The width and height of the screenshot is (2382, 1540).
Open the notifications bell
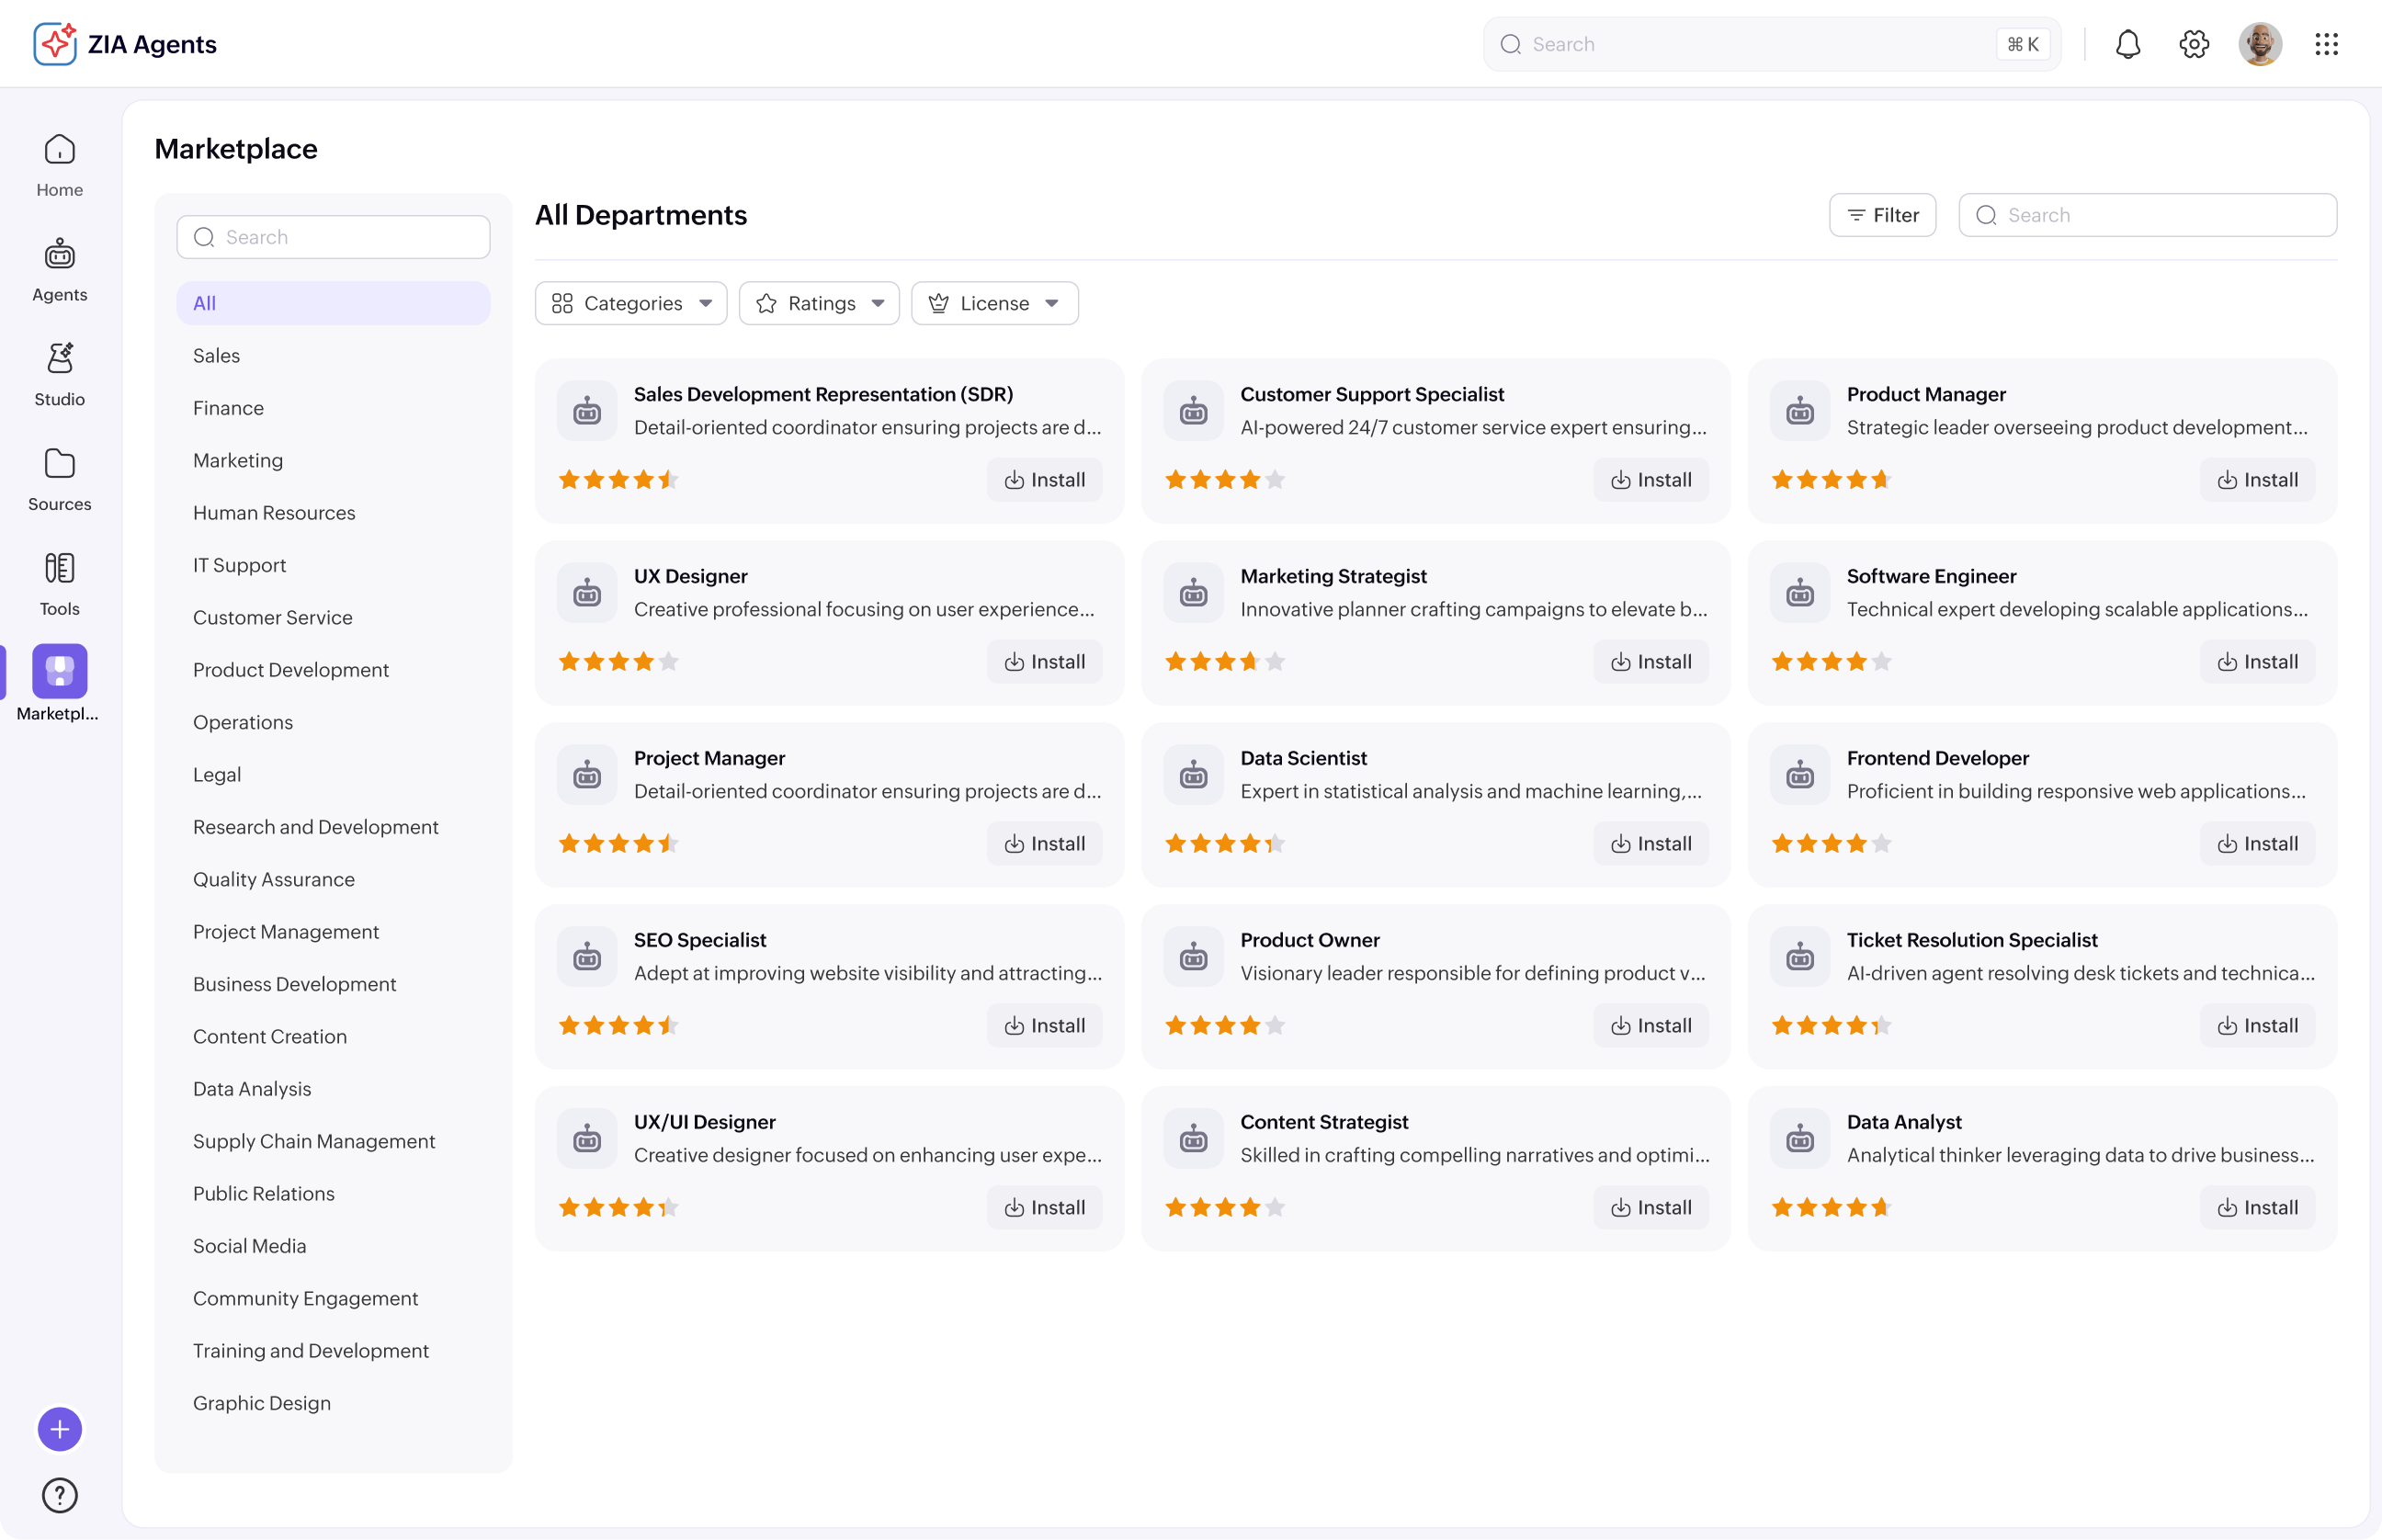pos(2128,44)
